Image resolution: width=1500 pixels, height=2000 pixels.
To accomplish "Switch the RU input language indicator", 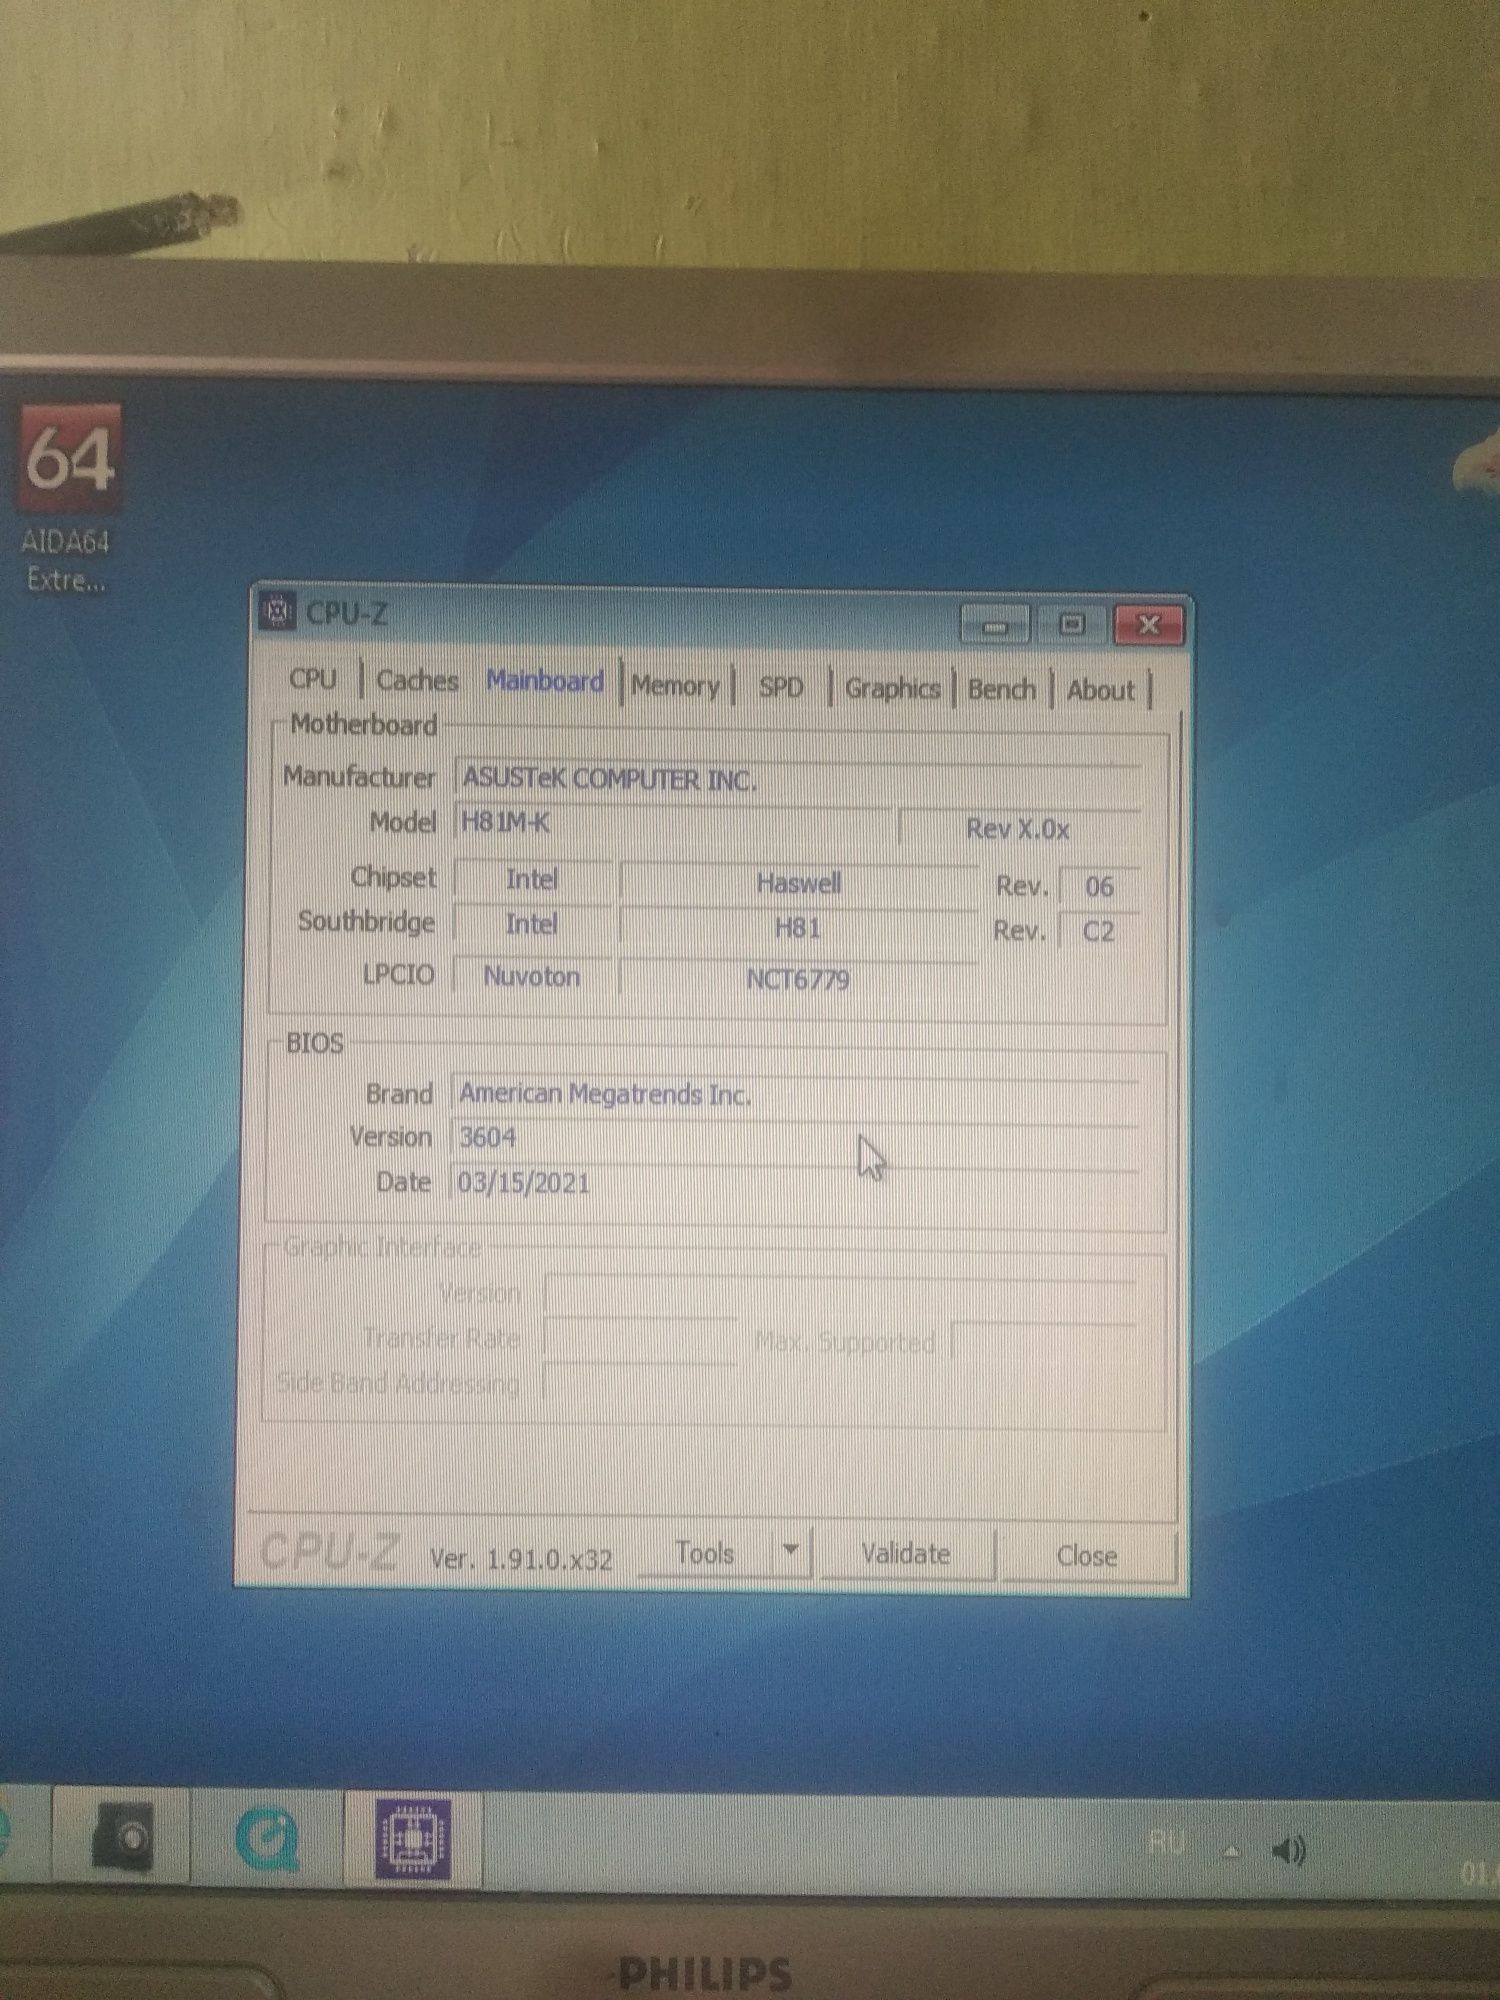I will pyautogui.click(x=1167, y=1841).
